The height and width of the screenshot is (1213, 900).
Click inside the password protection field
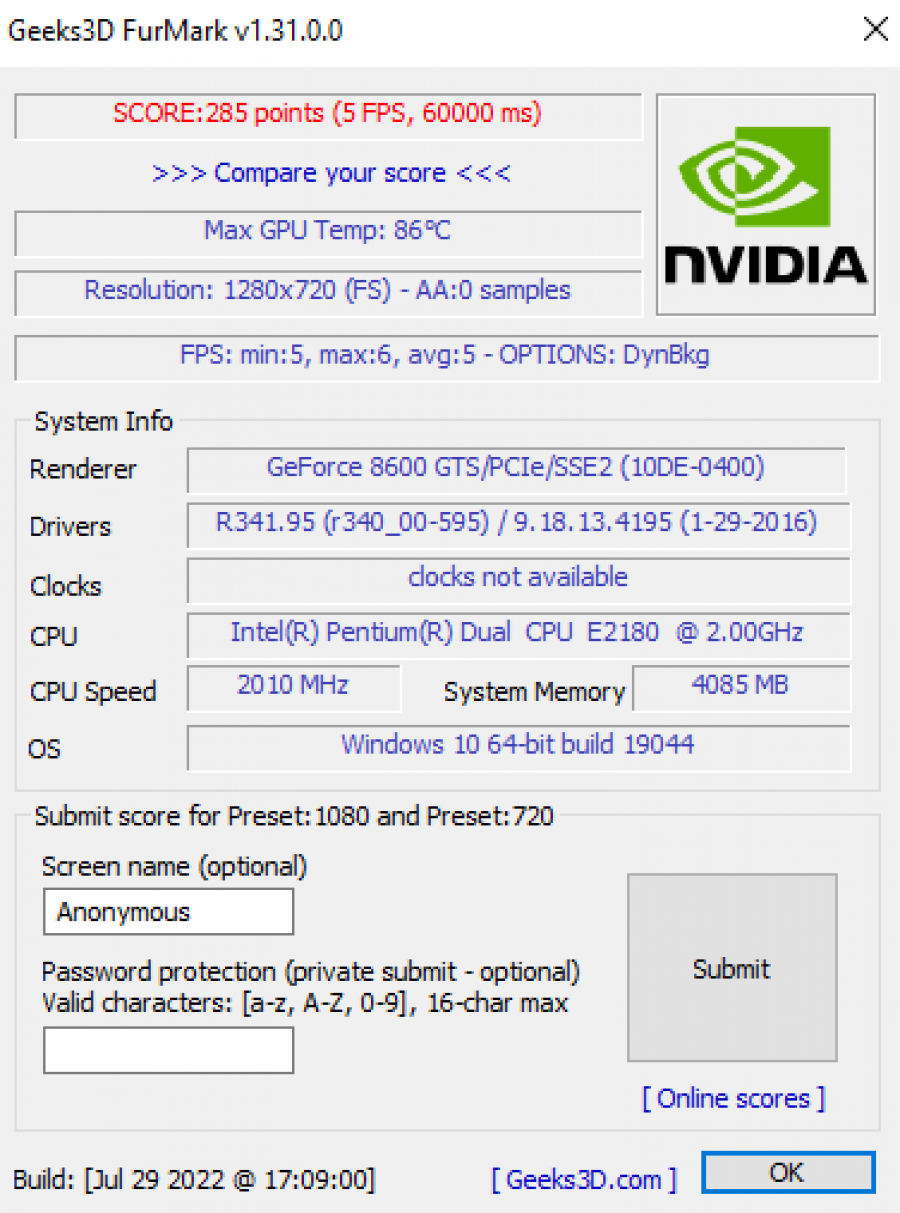[x=167, y=1050]
